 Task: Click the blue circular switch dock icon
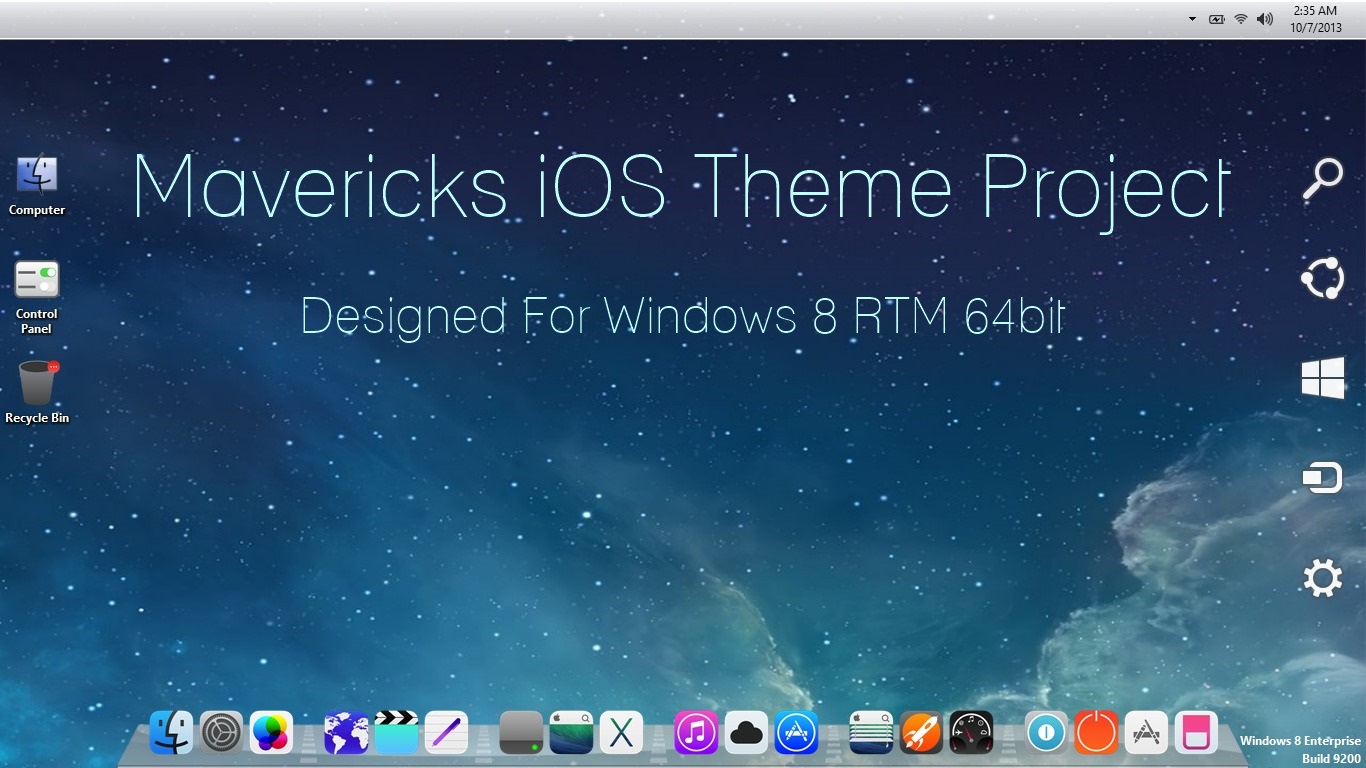click(x=1046, y=733)
